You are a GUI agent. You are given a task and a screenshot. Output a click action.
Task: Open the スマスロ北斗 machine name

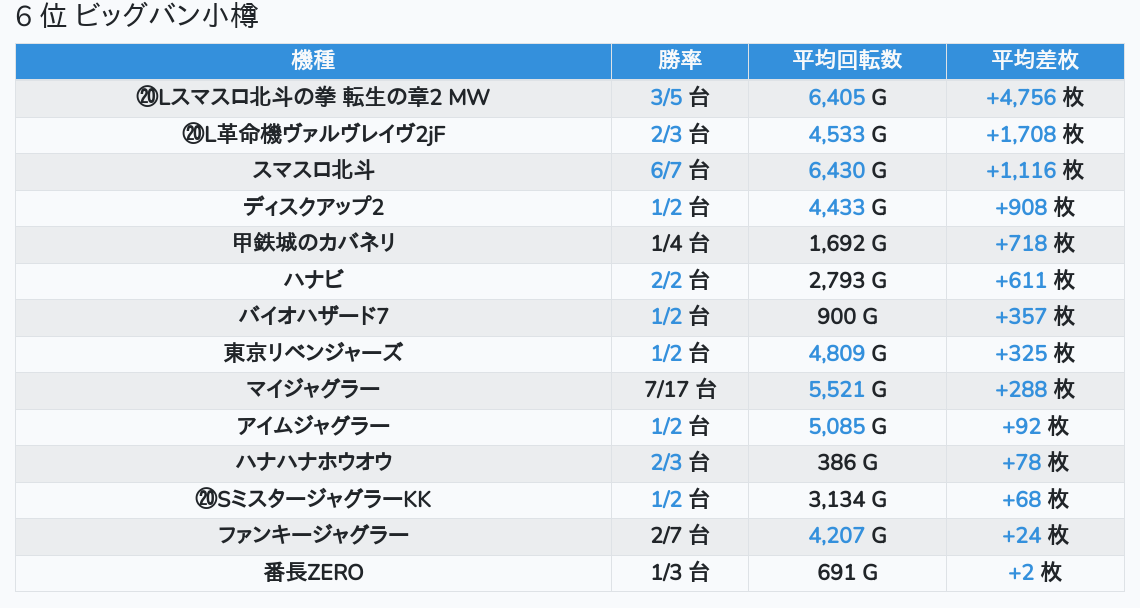coord(313,170)
